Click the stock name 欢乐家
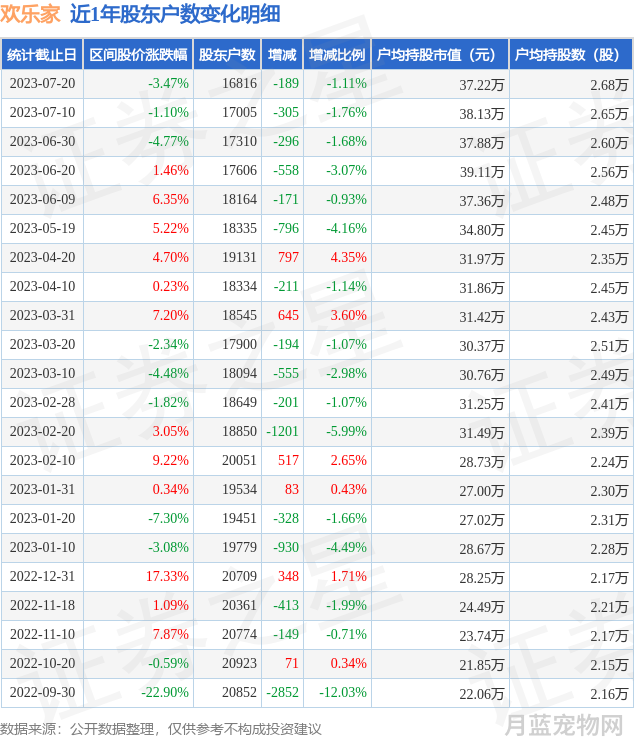 [x=31, y=14]
